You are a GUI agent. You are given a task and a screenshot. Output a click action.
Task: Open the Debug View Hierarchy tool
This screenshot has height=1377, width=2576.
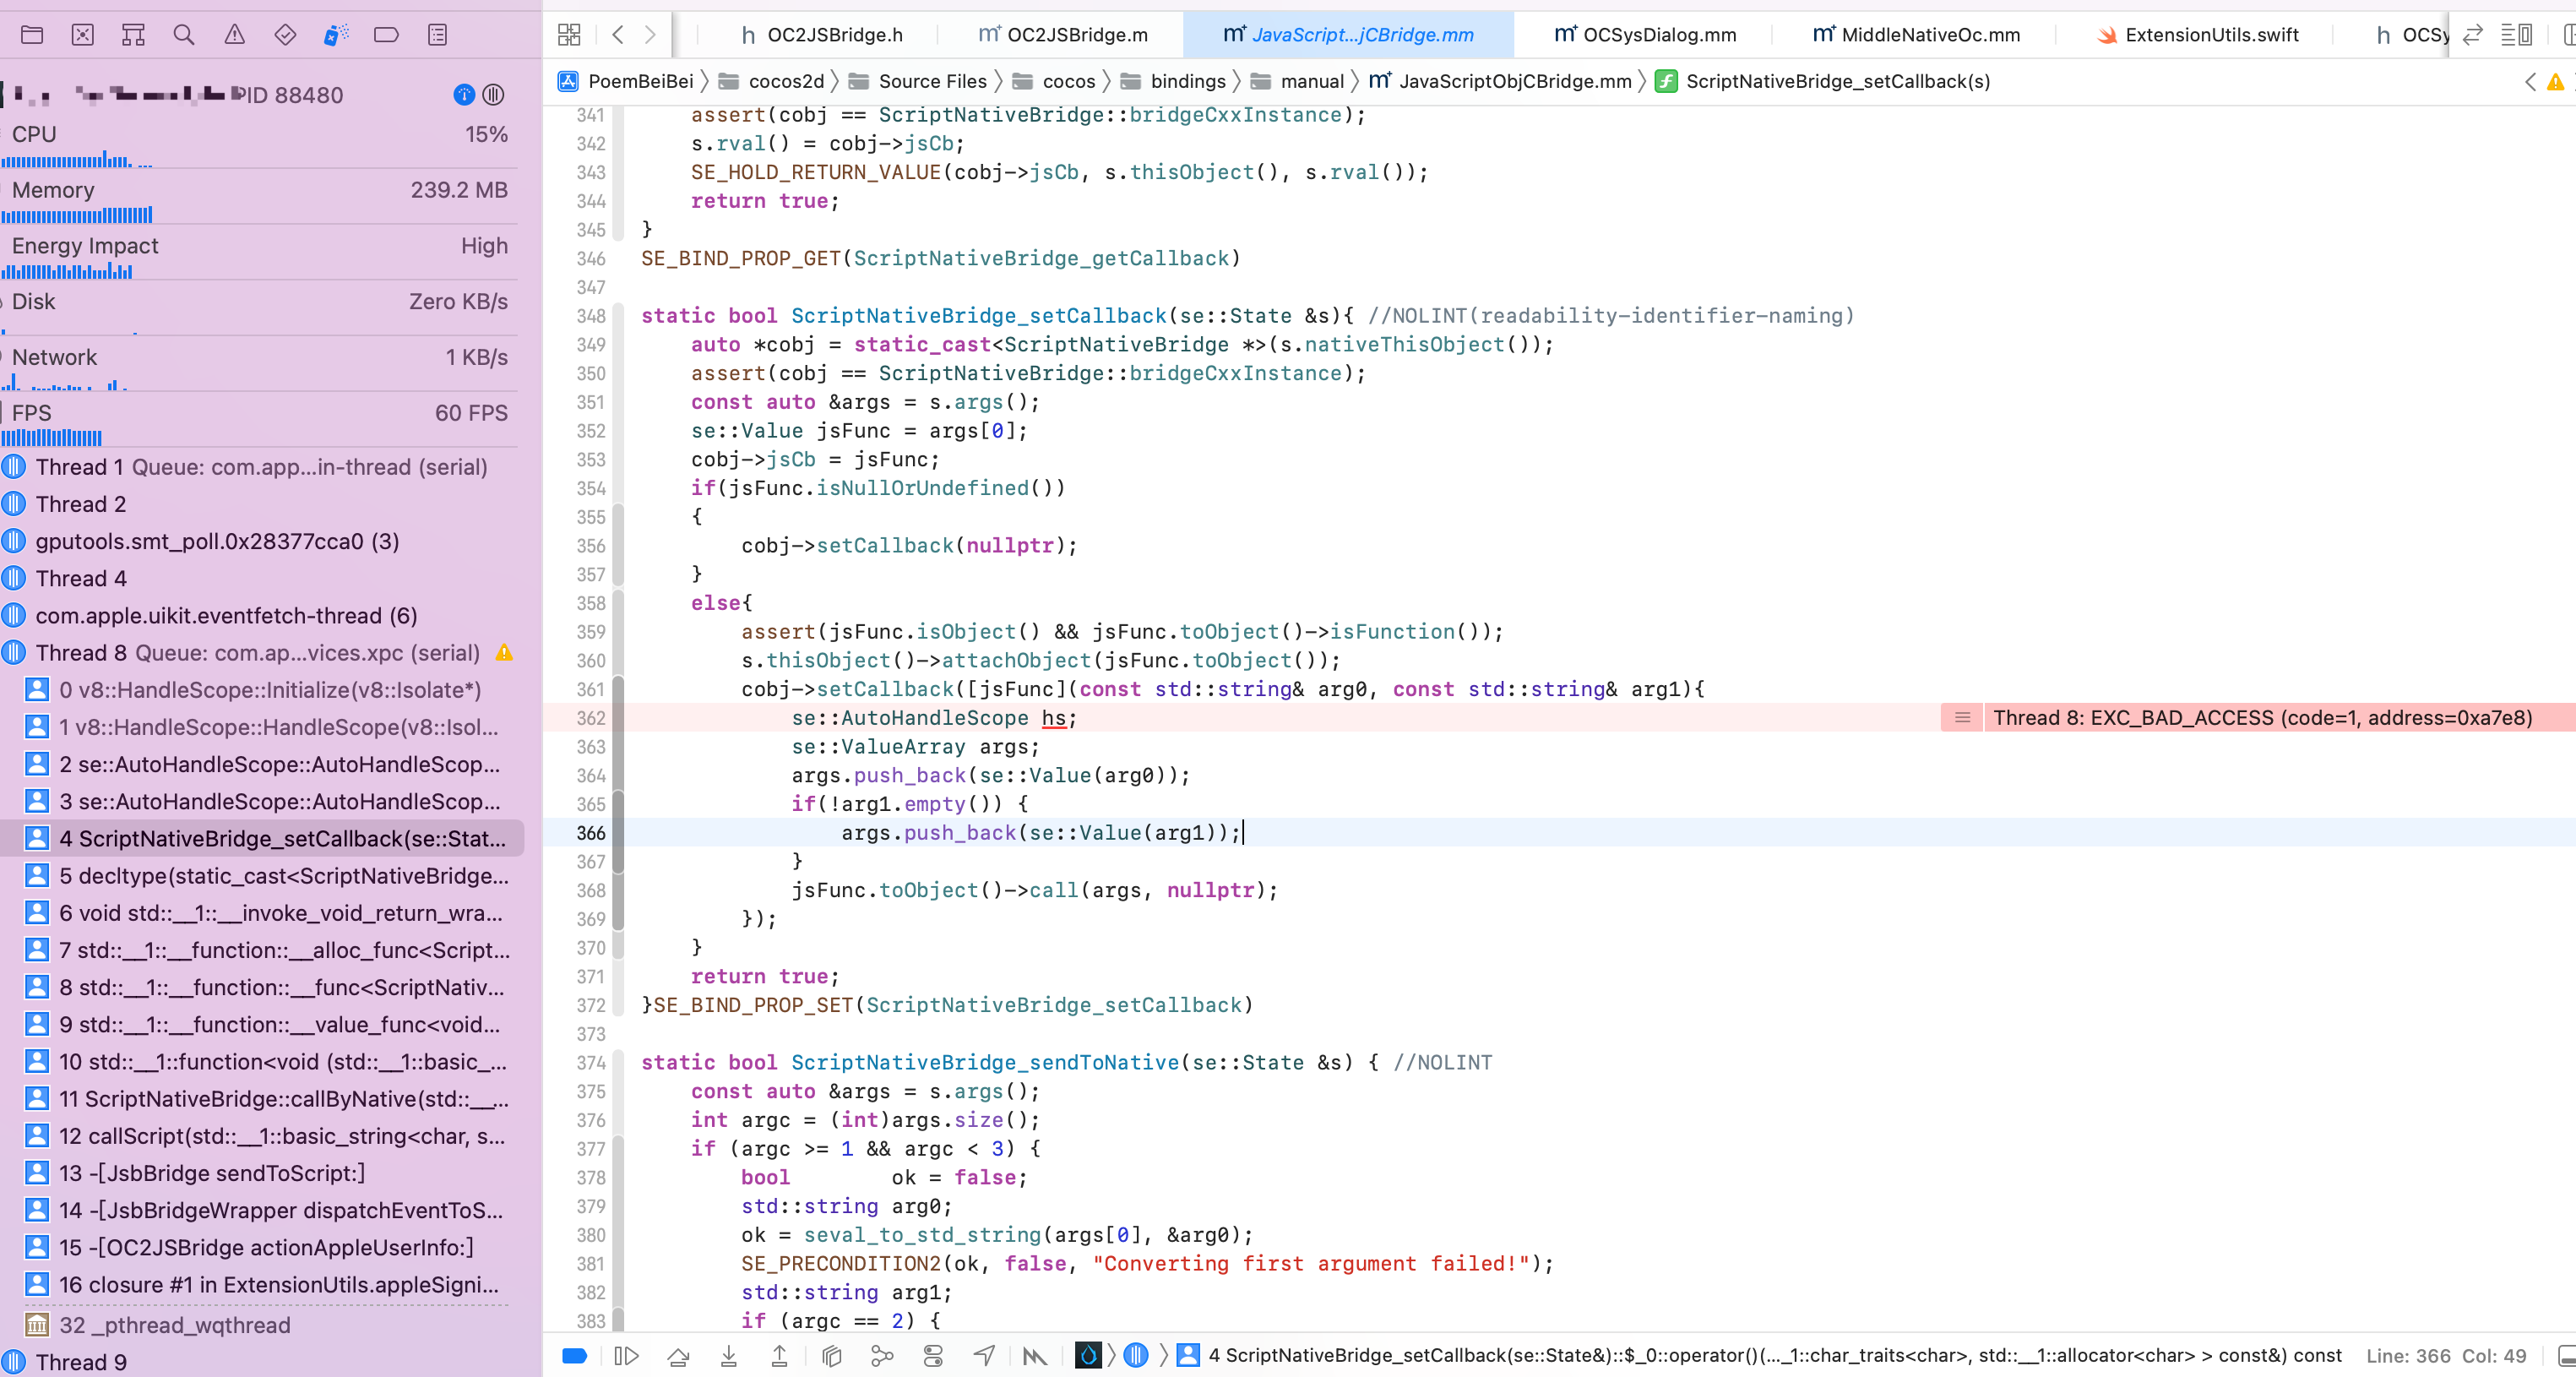(x=831, y=1356)
